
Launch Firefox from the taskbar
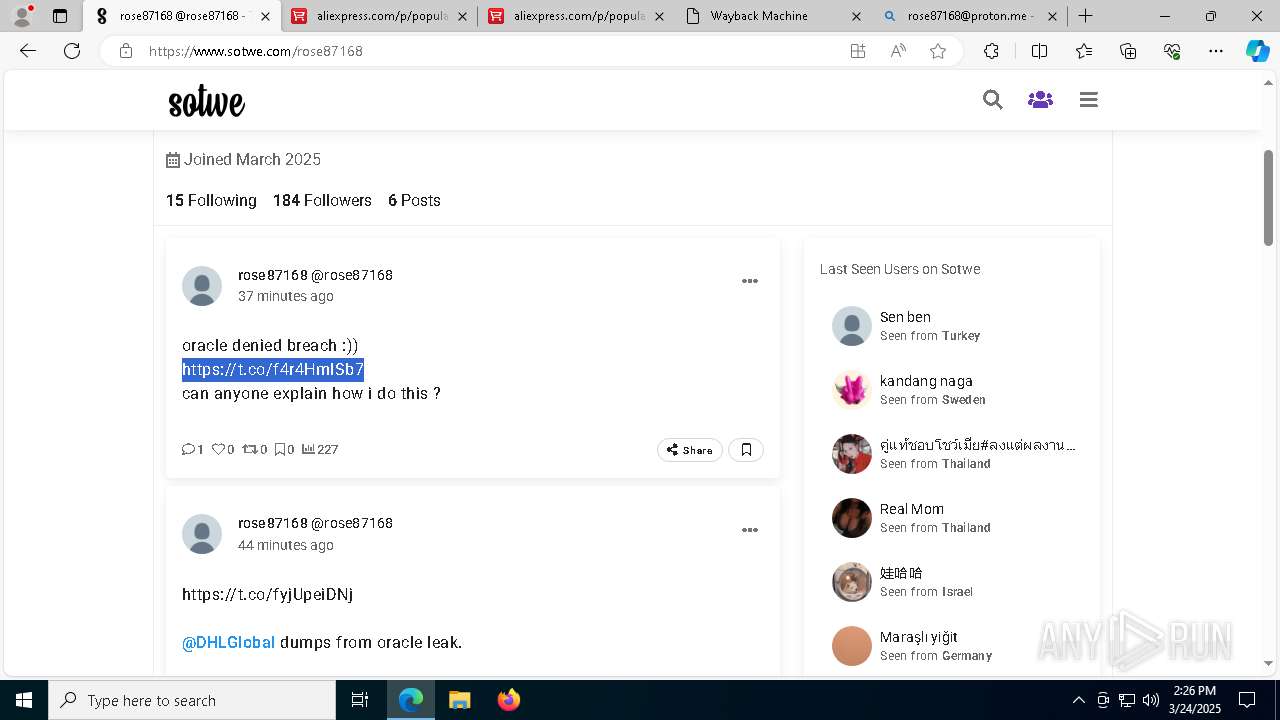(508, 700)
